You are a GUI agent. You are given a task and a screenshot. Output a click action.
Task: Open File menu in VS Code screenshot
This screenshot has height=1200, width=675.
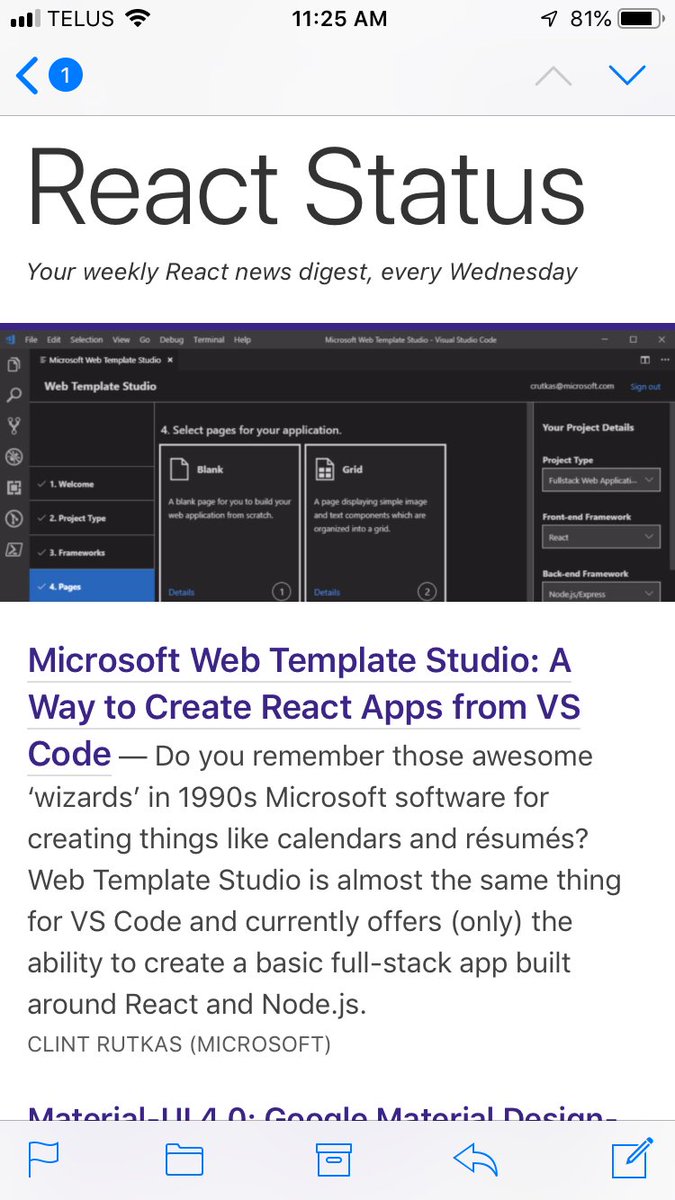pos(31,340)
